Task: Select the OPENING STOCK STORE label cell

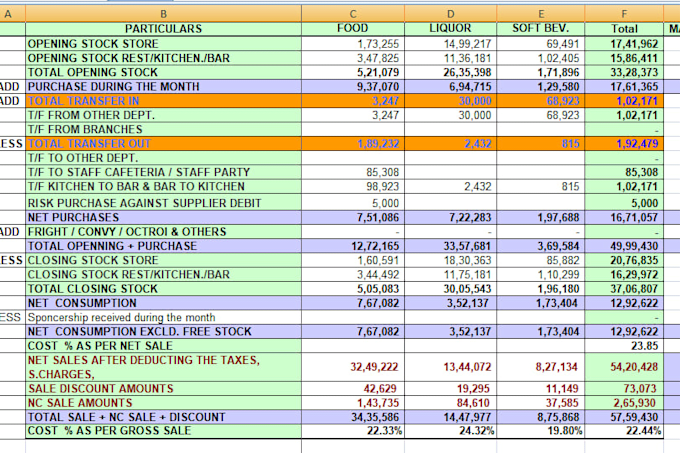Action: 163,44
